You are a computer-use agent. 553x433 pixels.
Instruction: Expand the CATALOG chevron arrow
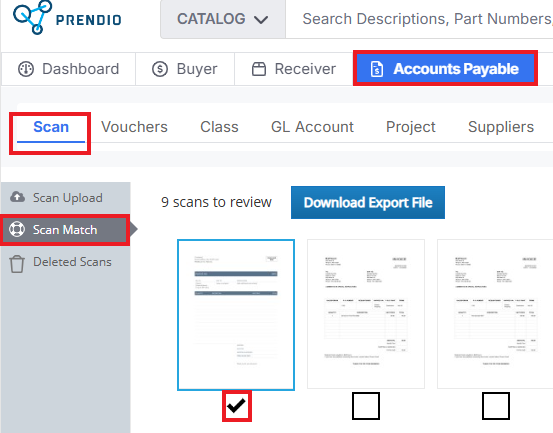tap(261, 20)
